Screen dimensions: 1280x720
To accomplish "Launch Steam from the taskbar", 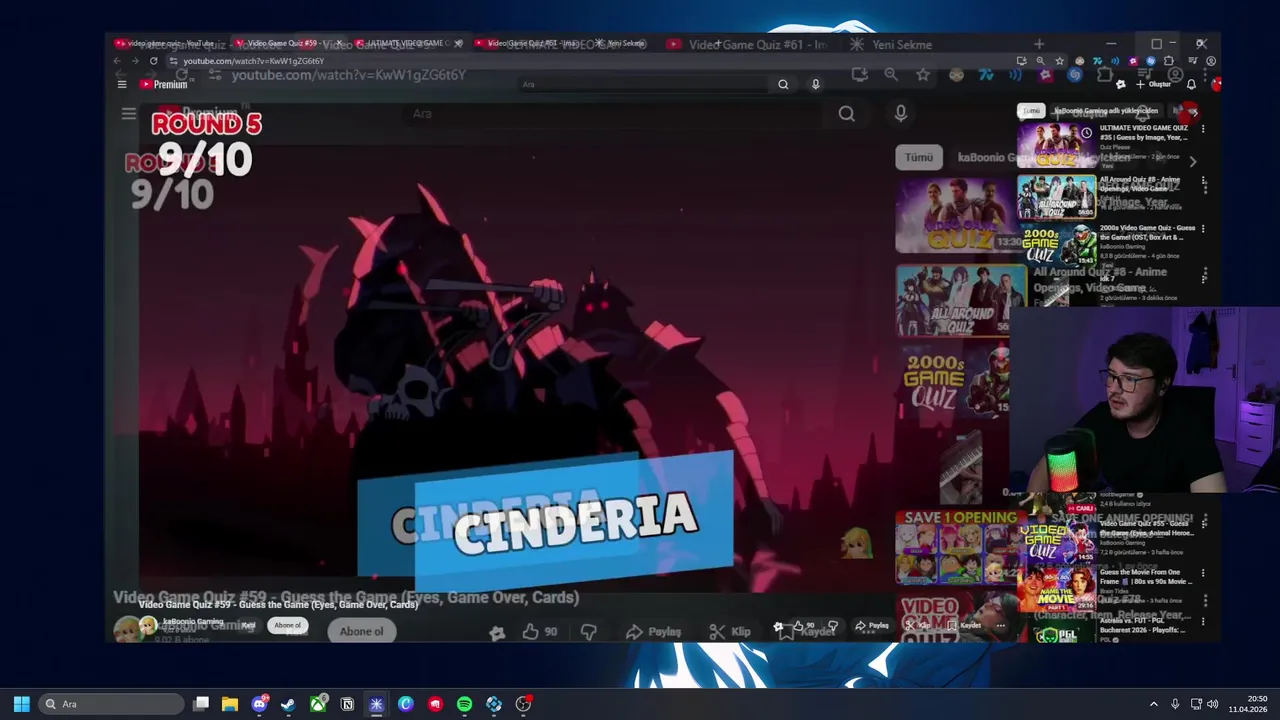I will click(x=288, y=704).
